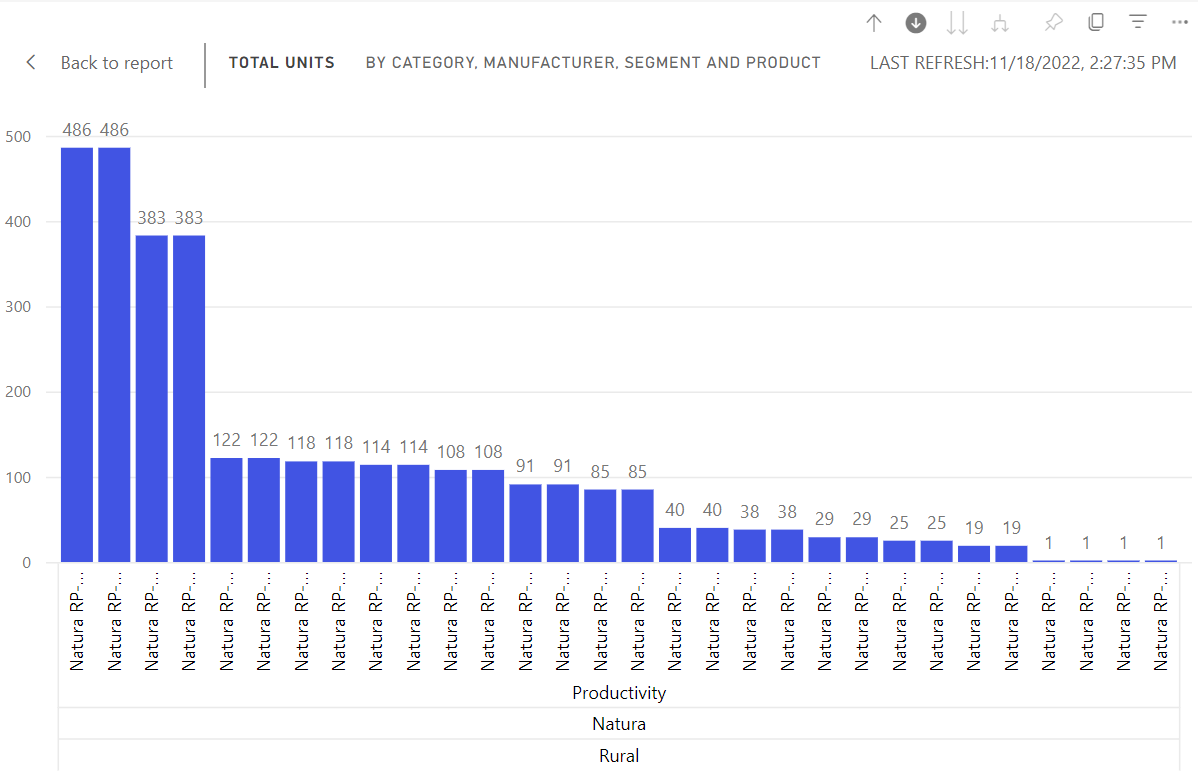This screenshot has height=783, width=1198.
Task: Expand all down one level fork icon
Action: tap(999, 23)
